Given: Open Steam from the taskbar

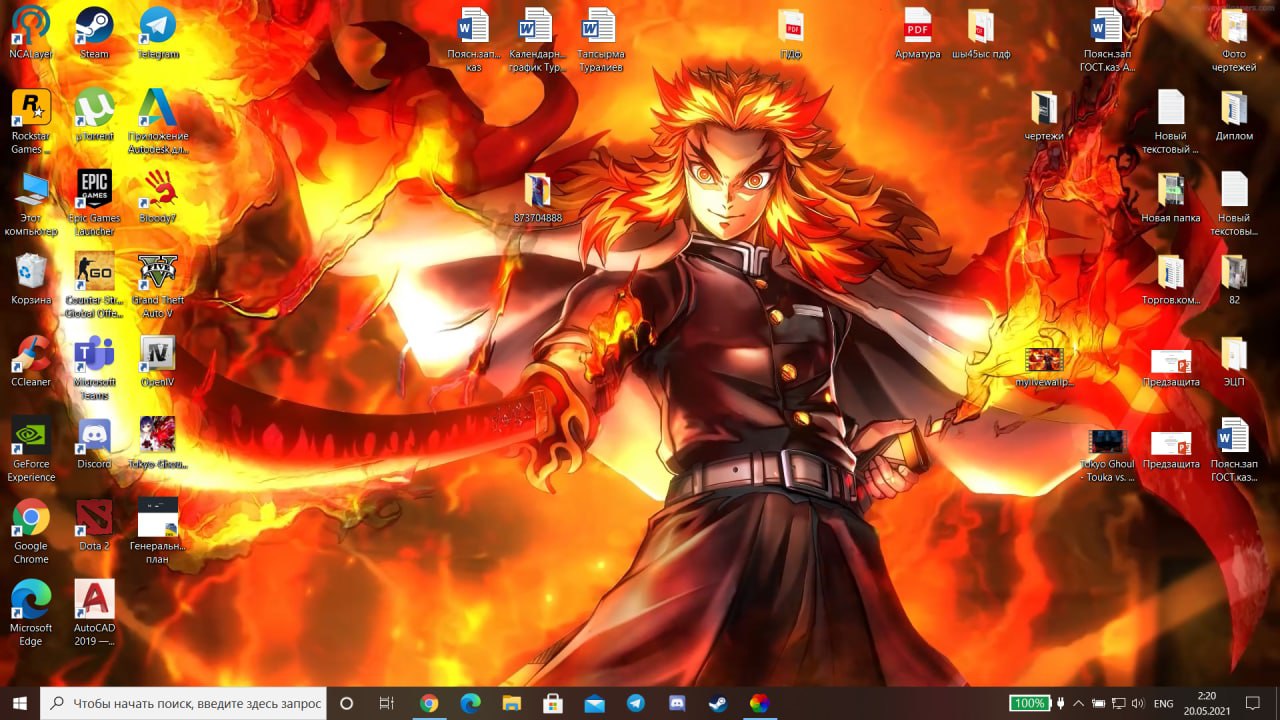Looking at the screenshot, I should tap(718, 703).
